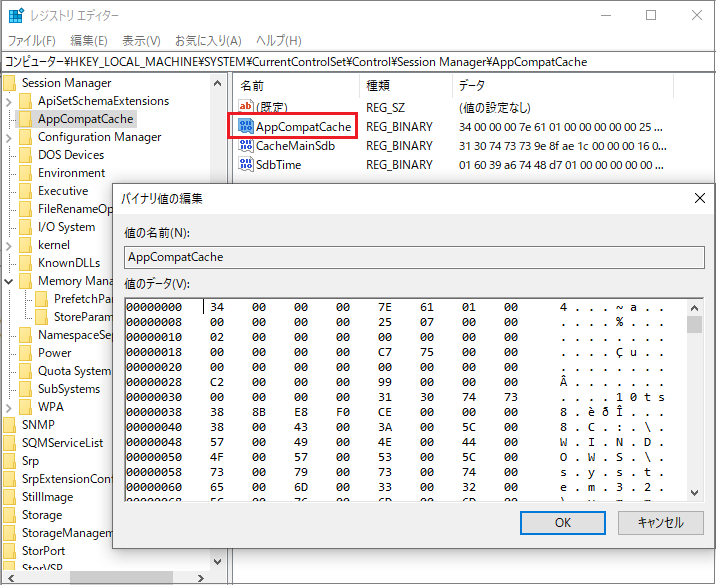Collapse the Memory Management tree node
This screenshot has width=716, height=585.
click(8, 281)
